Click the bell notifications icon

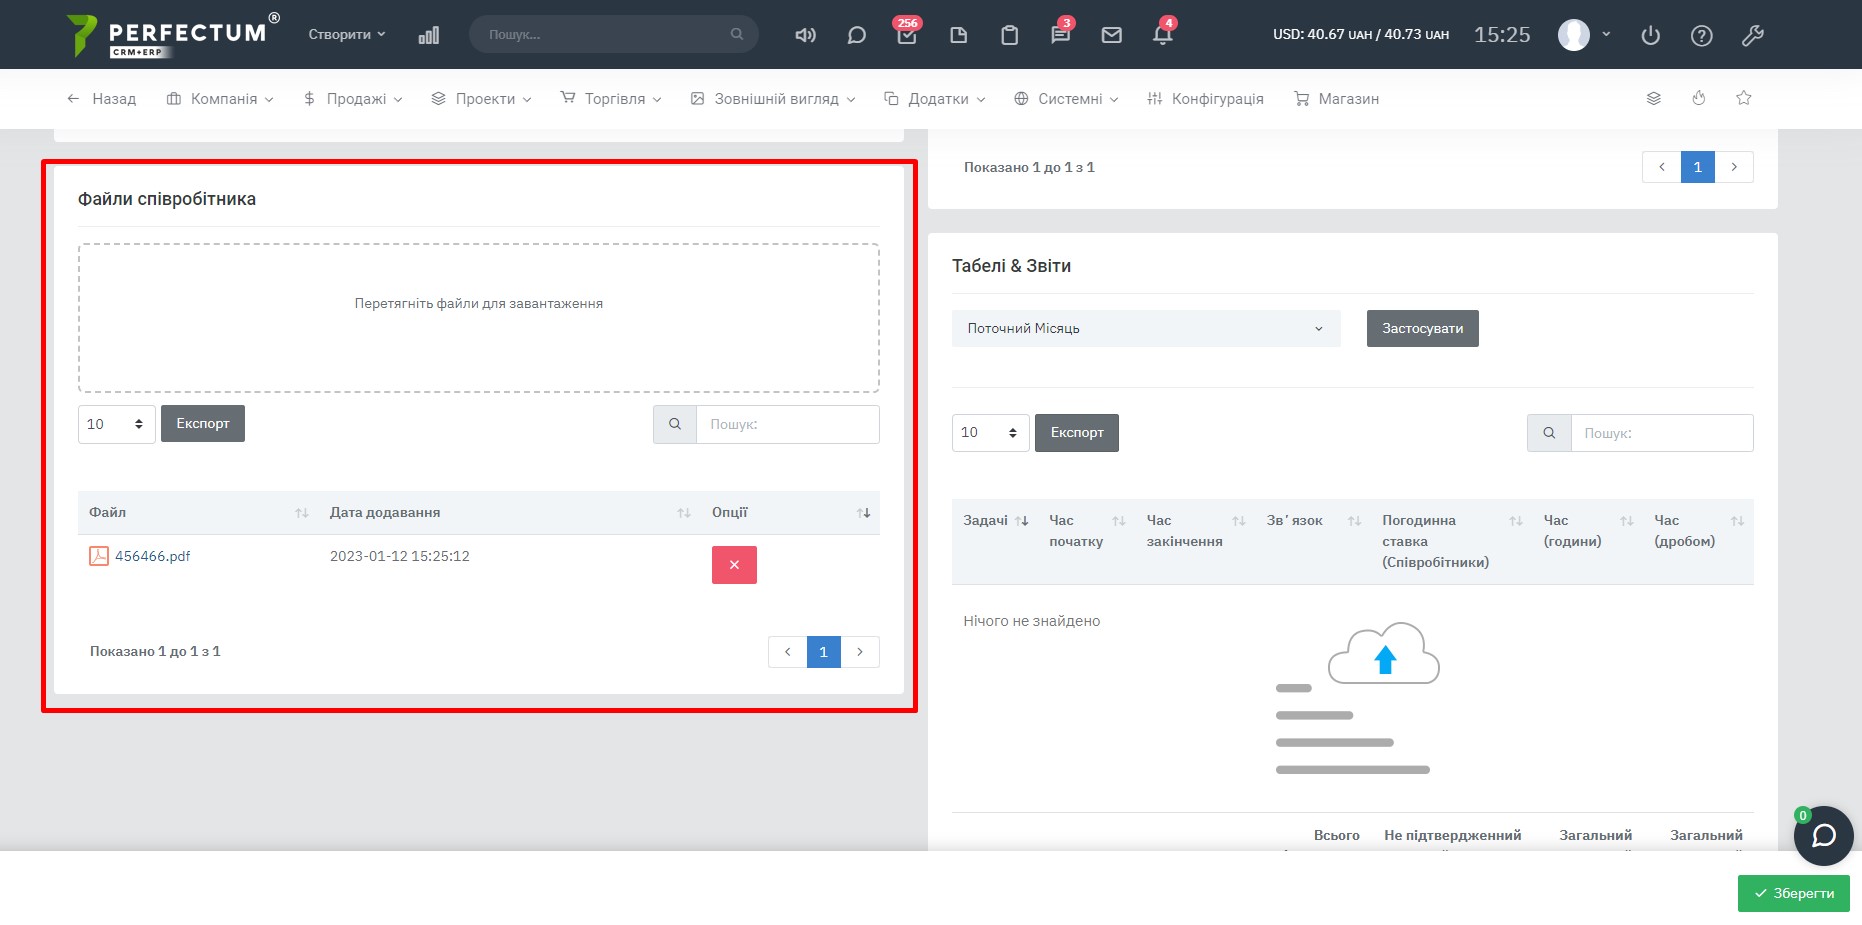[1162, 35]
